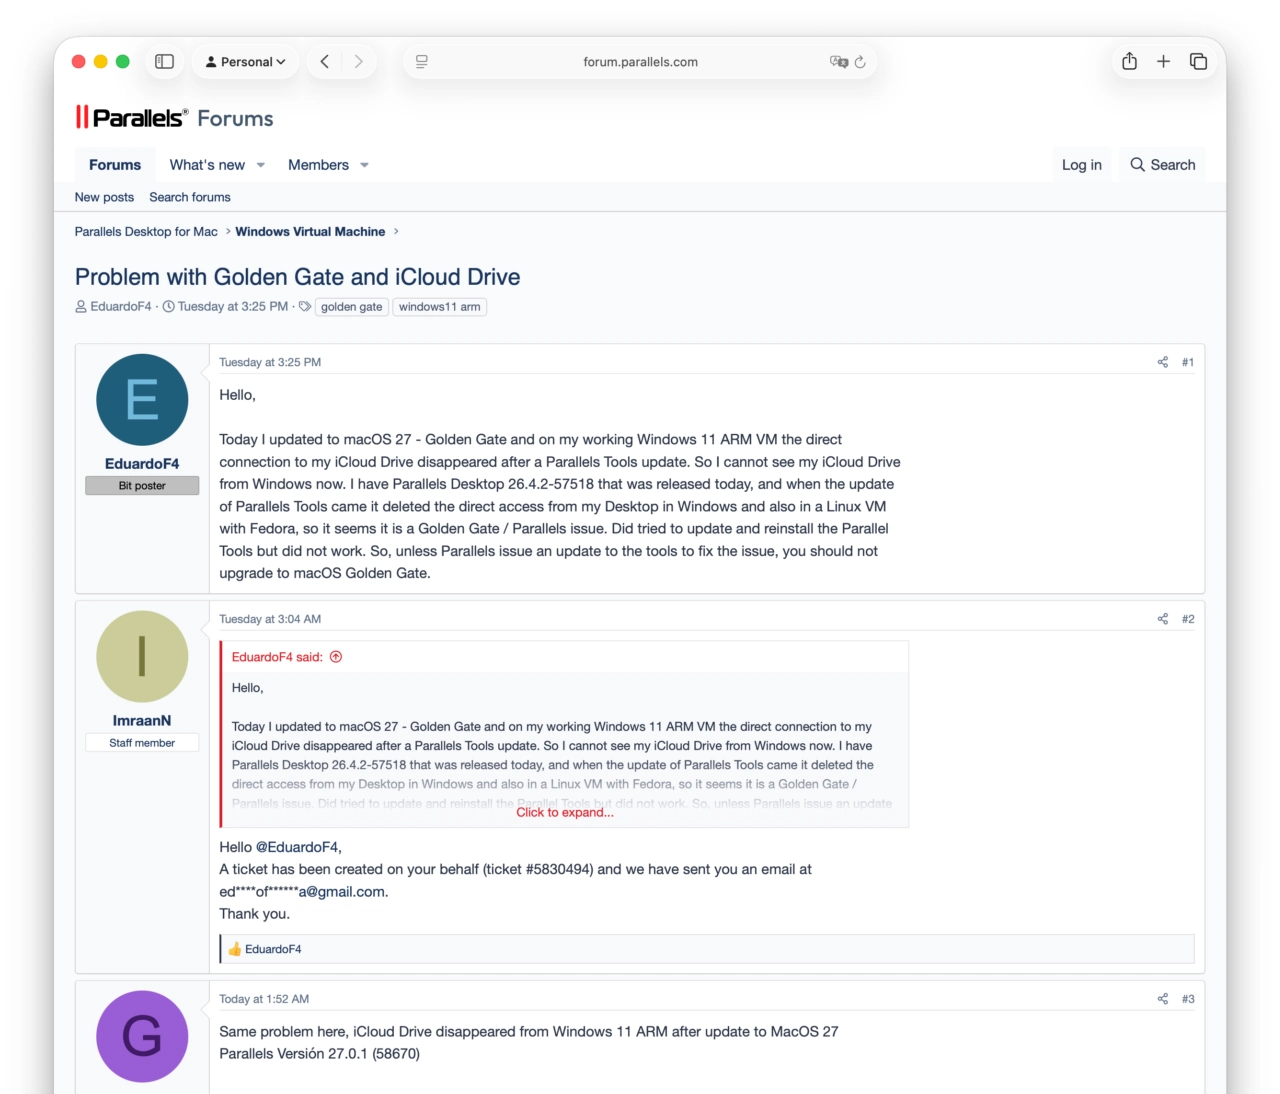Open the EduardoF4 author link under thread title

[121, 306]
